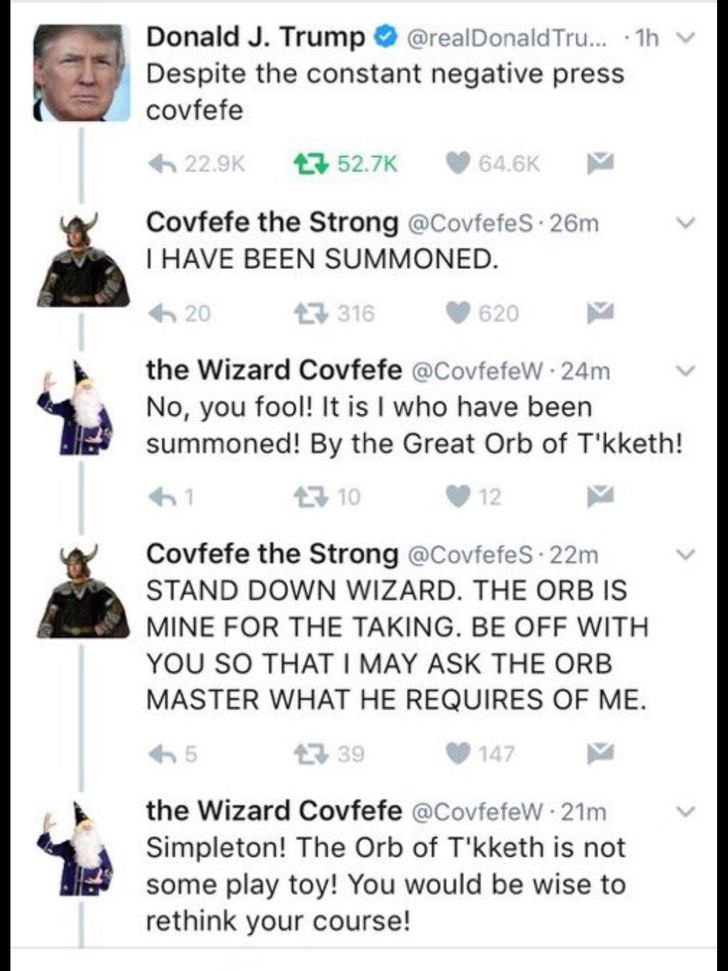Reply to the 'I HAVE BEEN SUMMONED' tweet
The width and height of the screenshot is (728, 971).
point(162,314)
